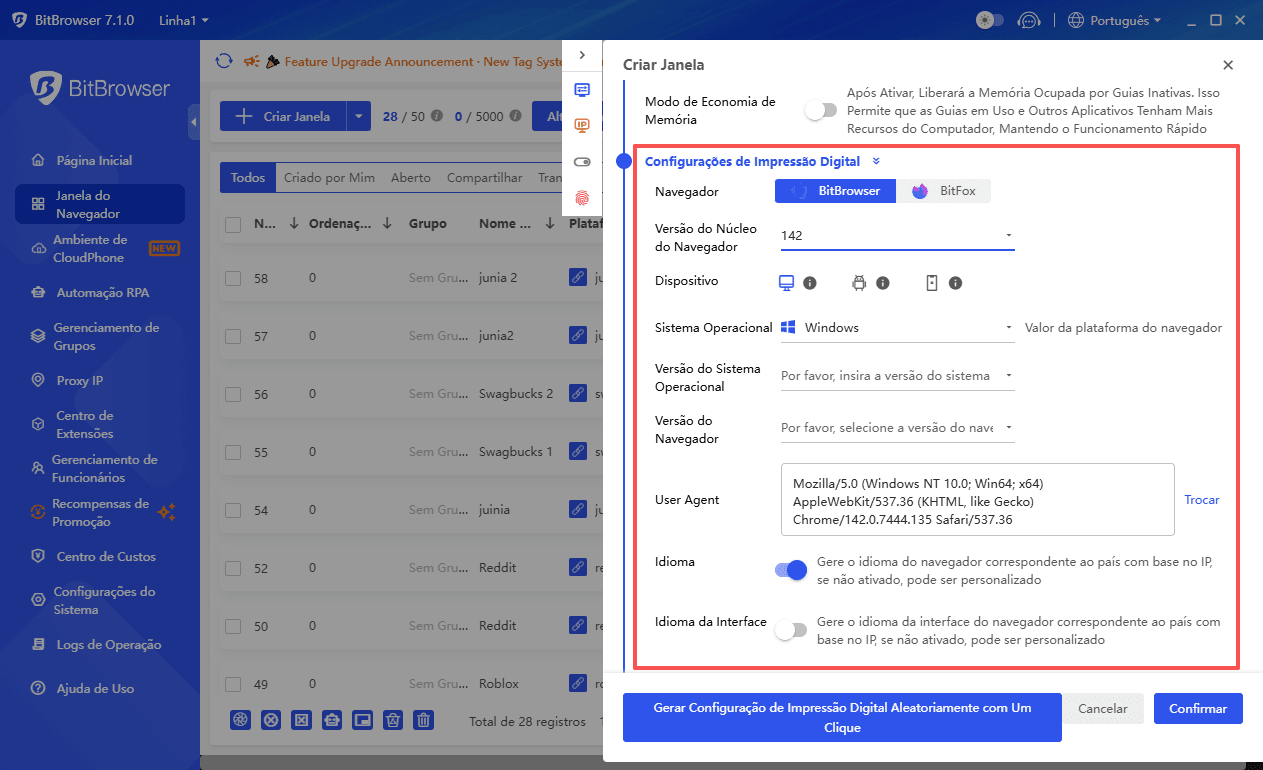Toggle the theme switch in title bar
The height and width of the screenshot is (770, 1263).
point(989,20)
